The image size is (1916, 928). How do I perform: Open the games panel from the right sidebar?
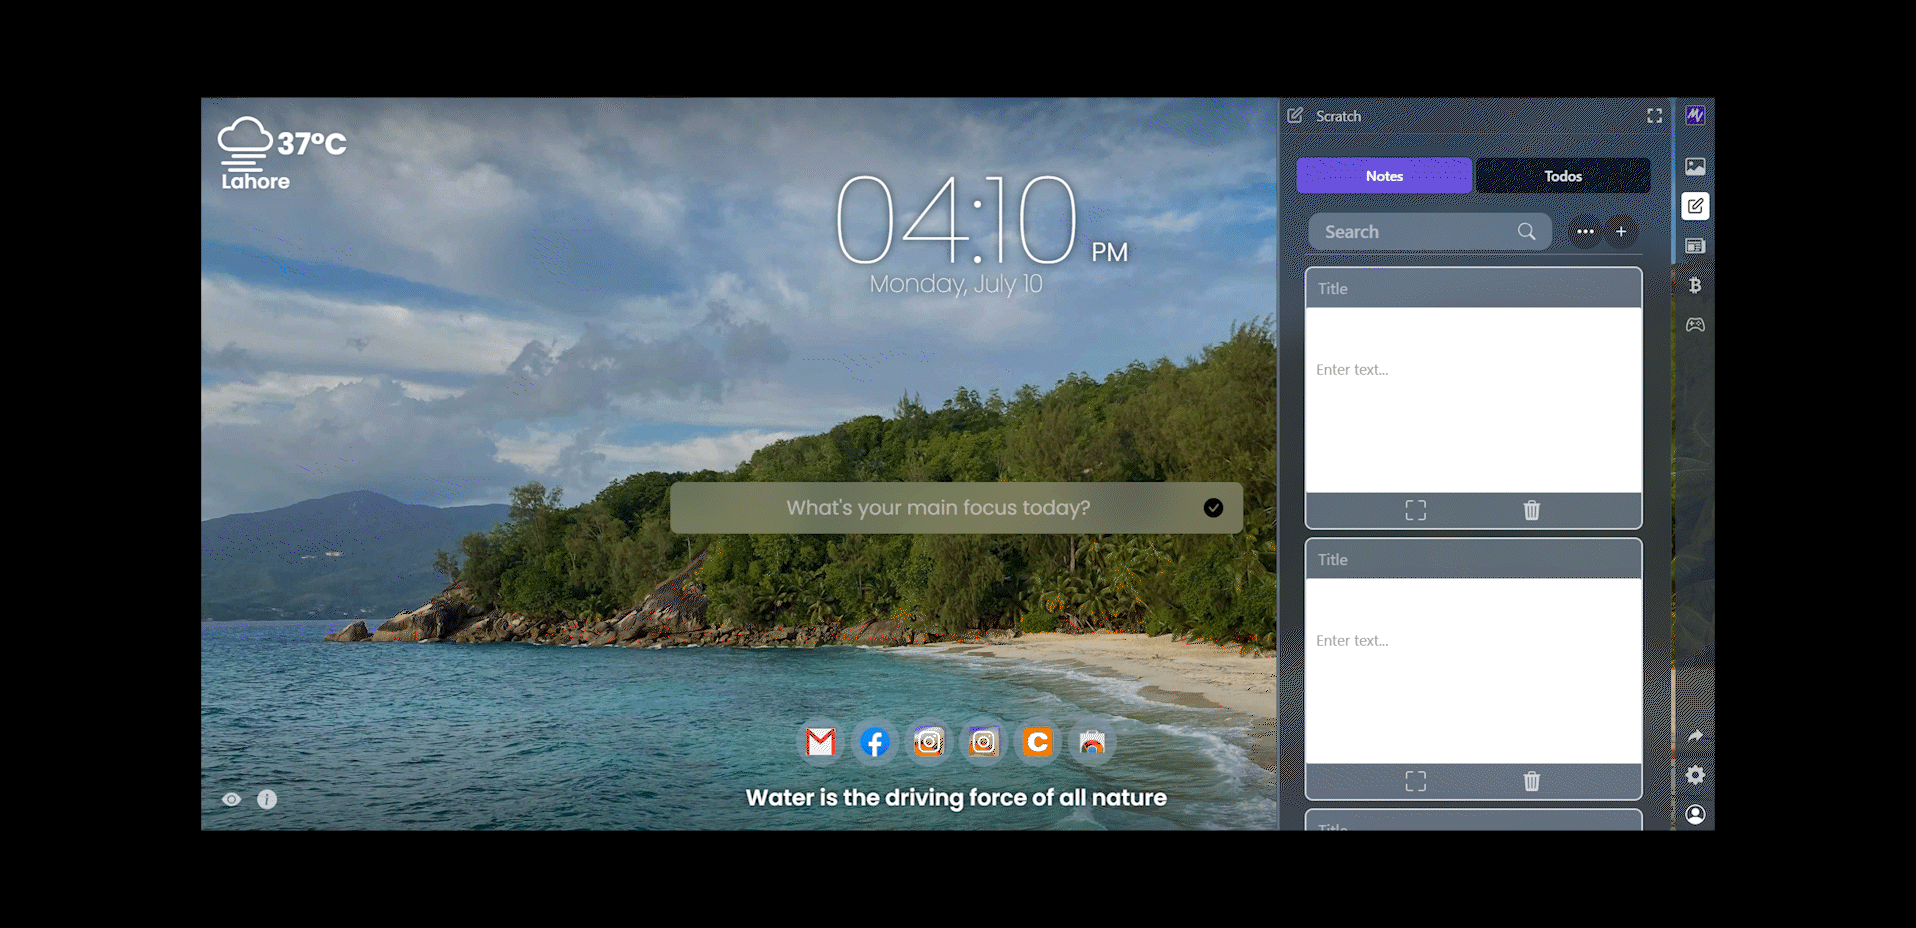click(x=1695, y=324)
